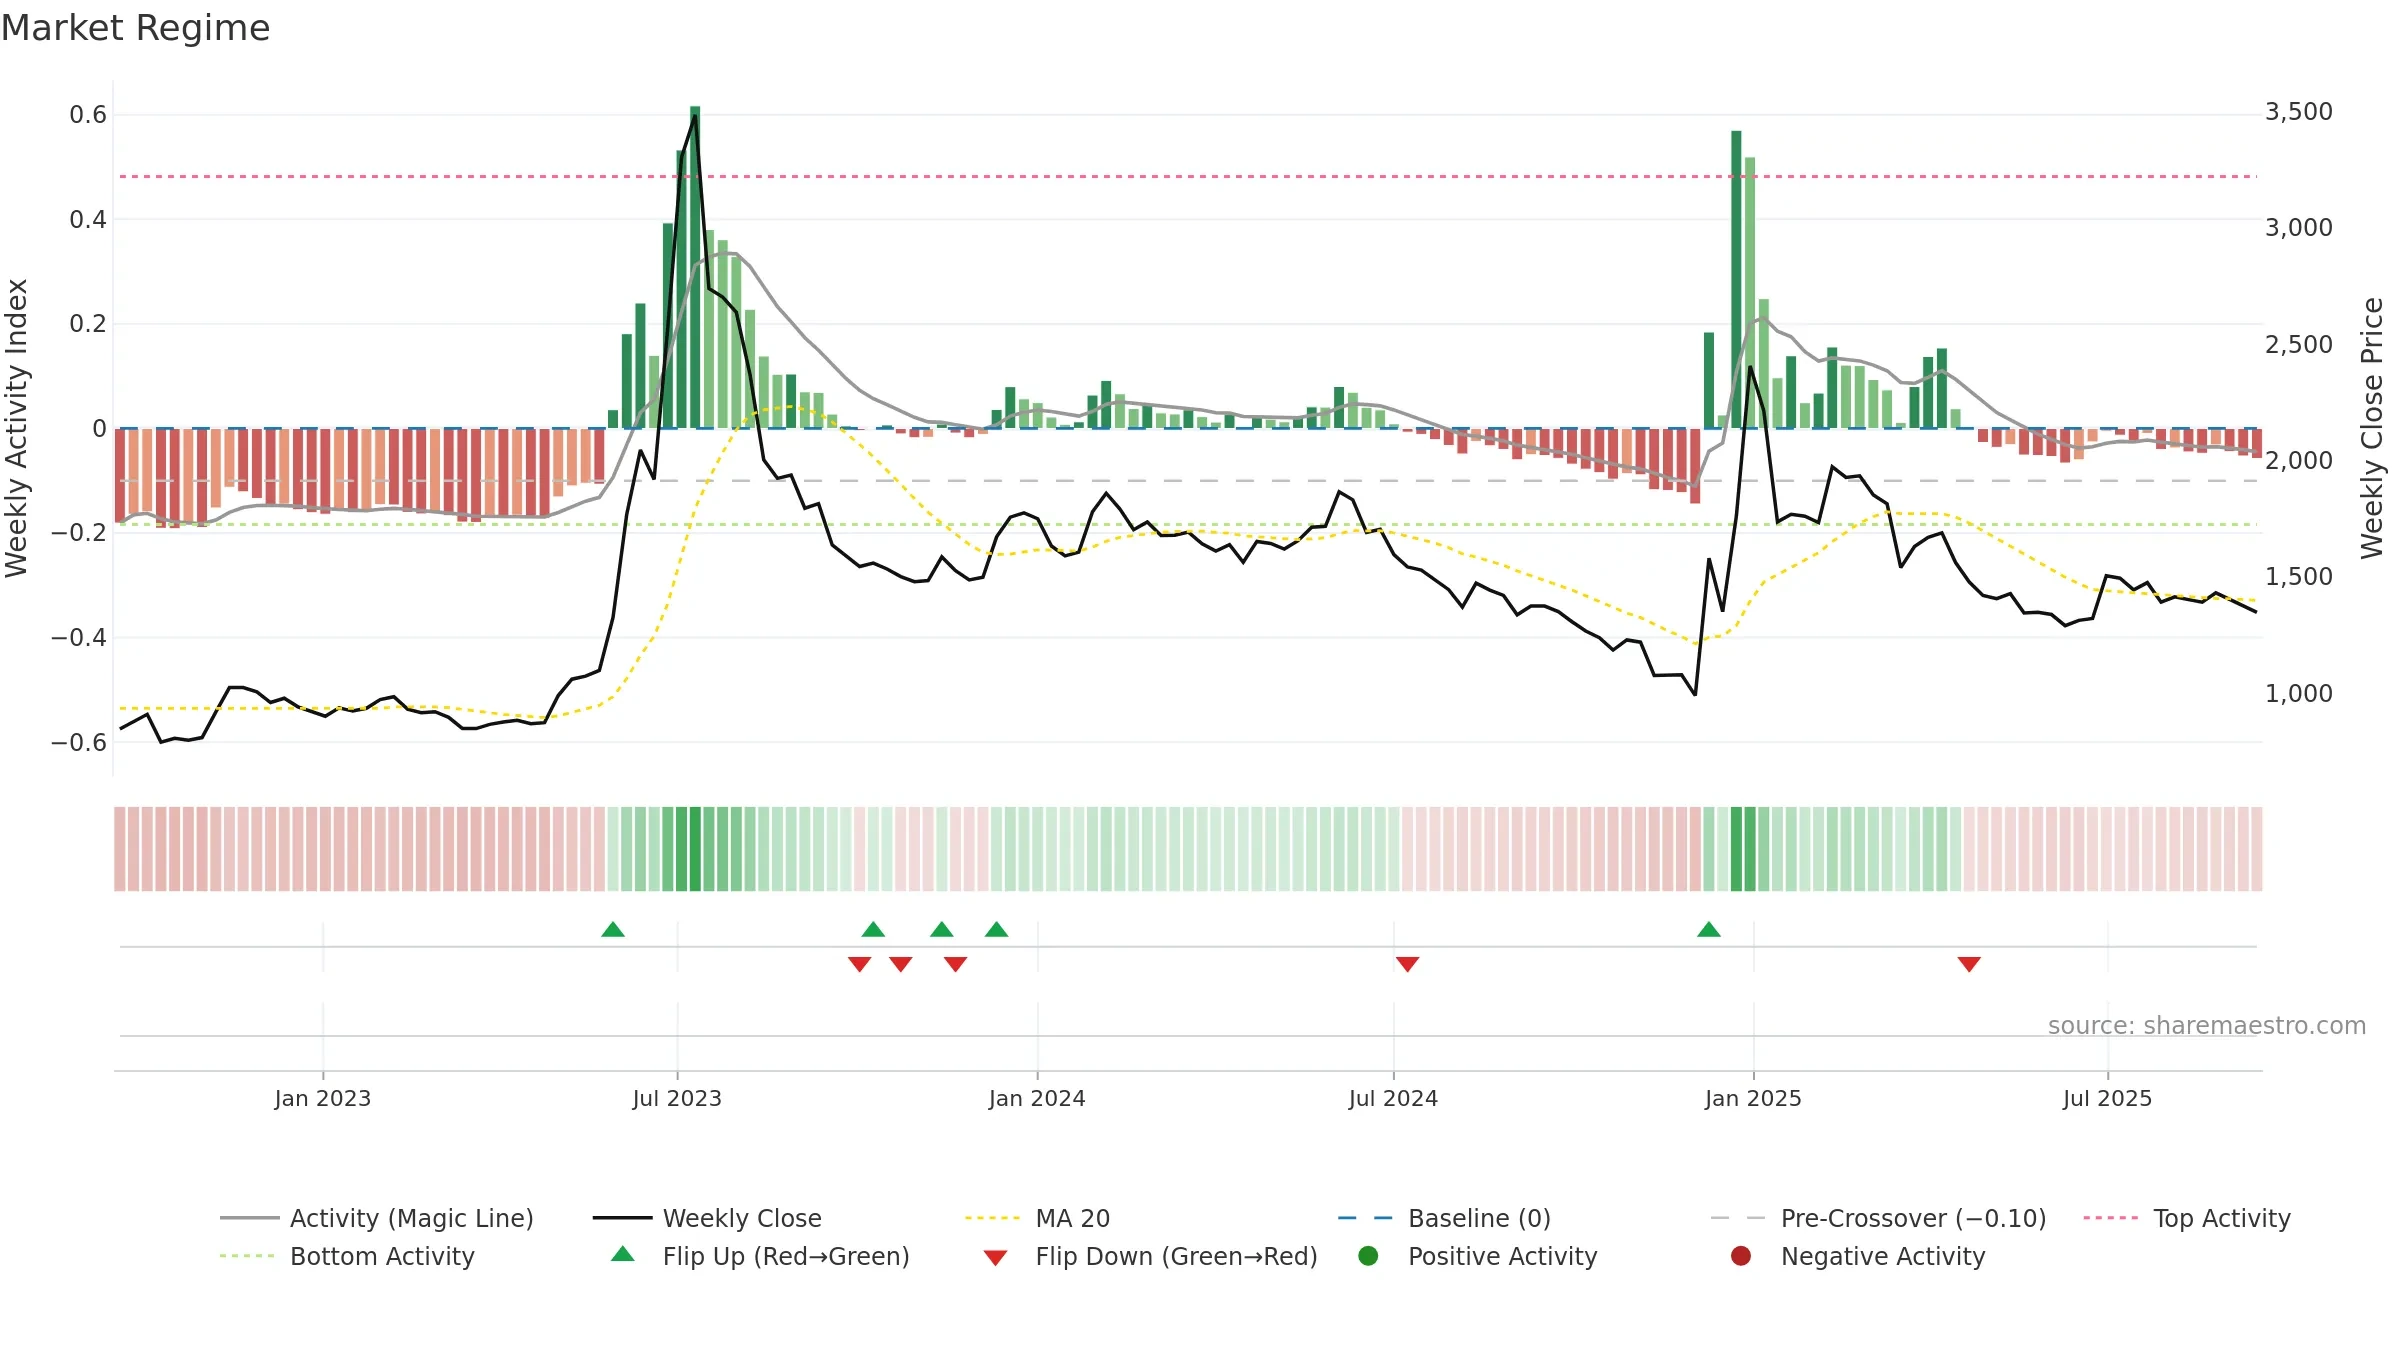Click the '3,000' price axis label
Screen dimensions: 2400x1350
coord(2299,227)
